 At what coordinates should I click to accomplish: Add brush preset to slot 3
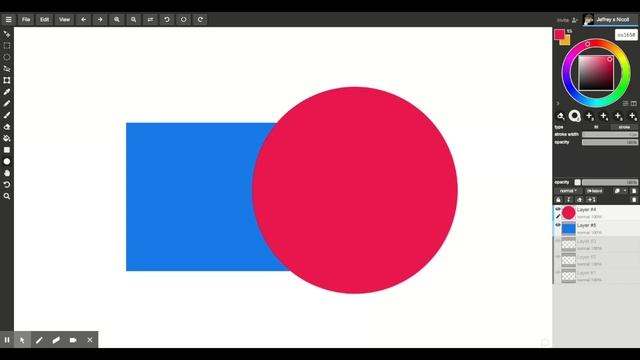pyautogui.click(x=589, y=116)
